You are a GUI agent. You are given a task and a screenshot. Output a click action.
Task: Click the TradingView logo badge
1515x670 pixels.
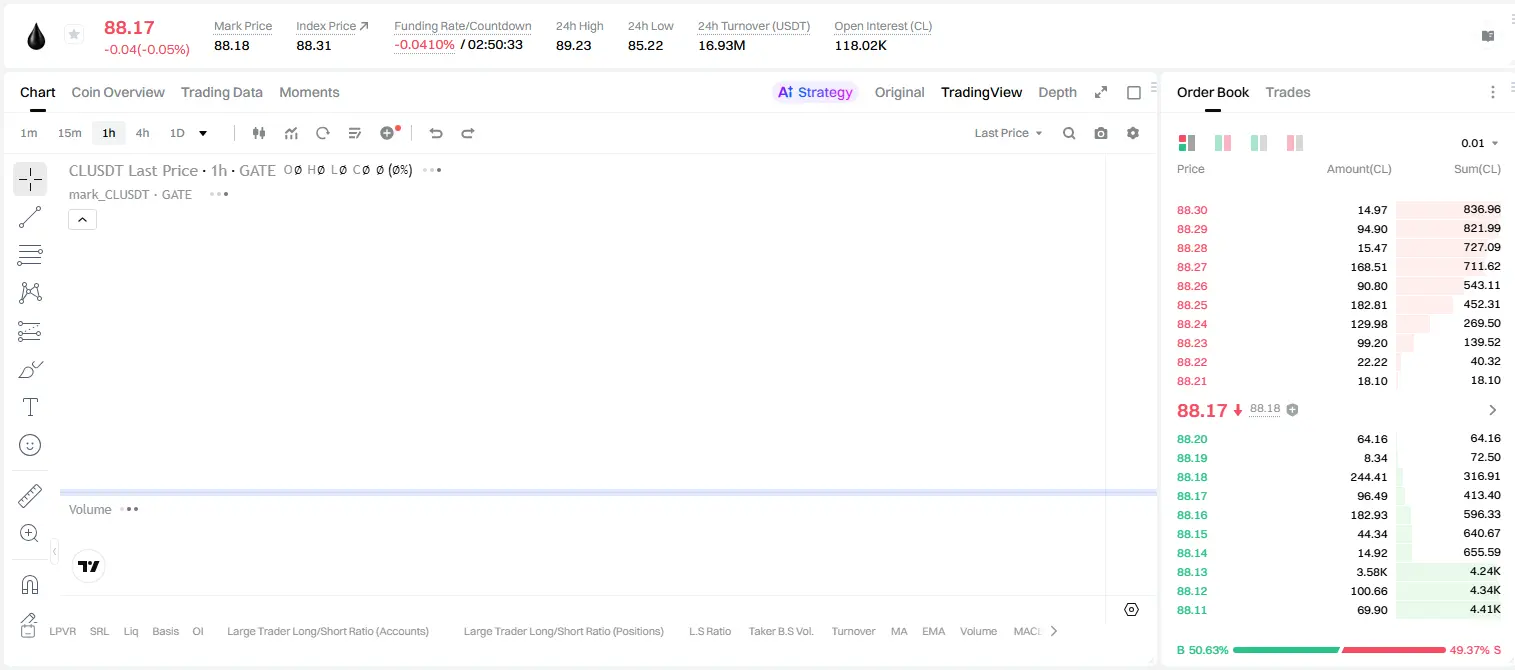coord(89,567)
